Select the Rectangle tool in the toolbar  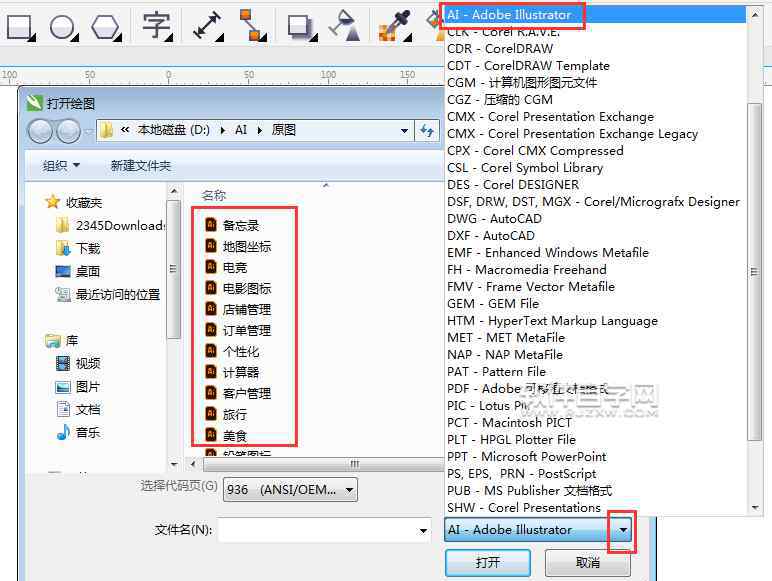(x=20, y=26)
